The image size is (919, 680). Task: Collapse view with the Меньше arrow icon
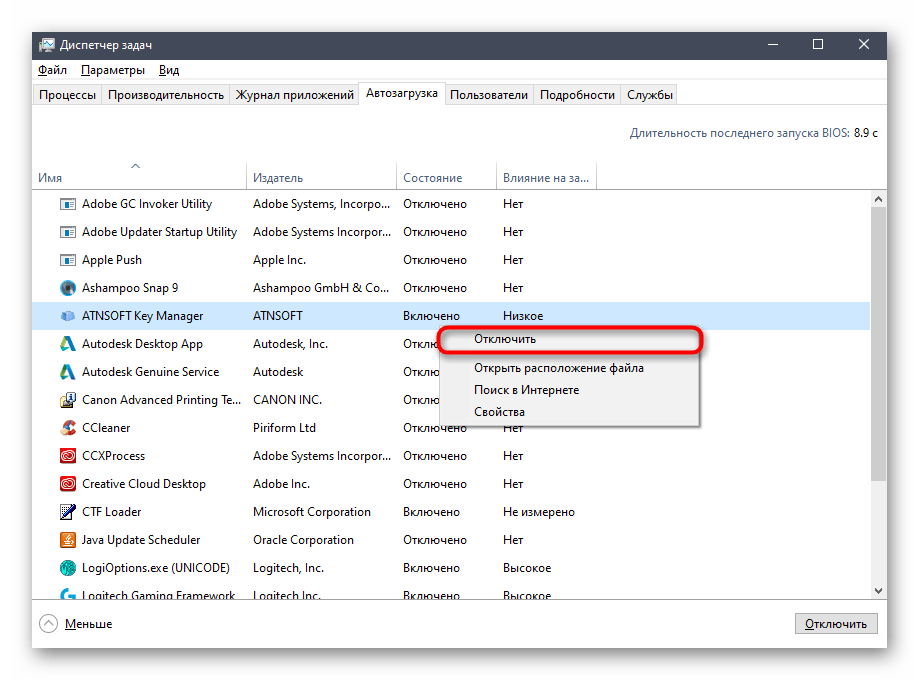pyautogui.click(x=49, y=624)
